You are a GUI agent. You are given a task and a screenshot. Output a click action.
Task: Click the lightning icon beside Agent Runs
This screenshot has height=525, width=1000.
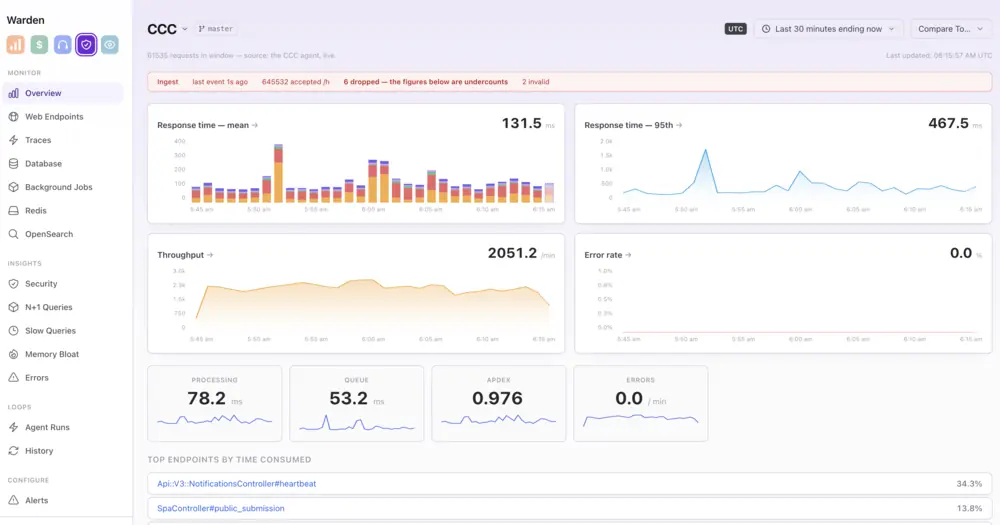[x=13, y=427]
